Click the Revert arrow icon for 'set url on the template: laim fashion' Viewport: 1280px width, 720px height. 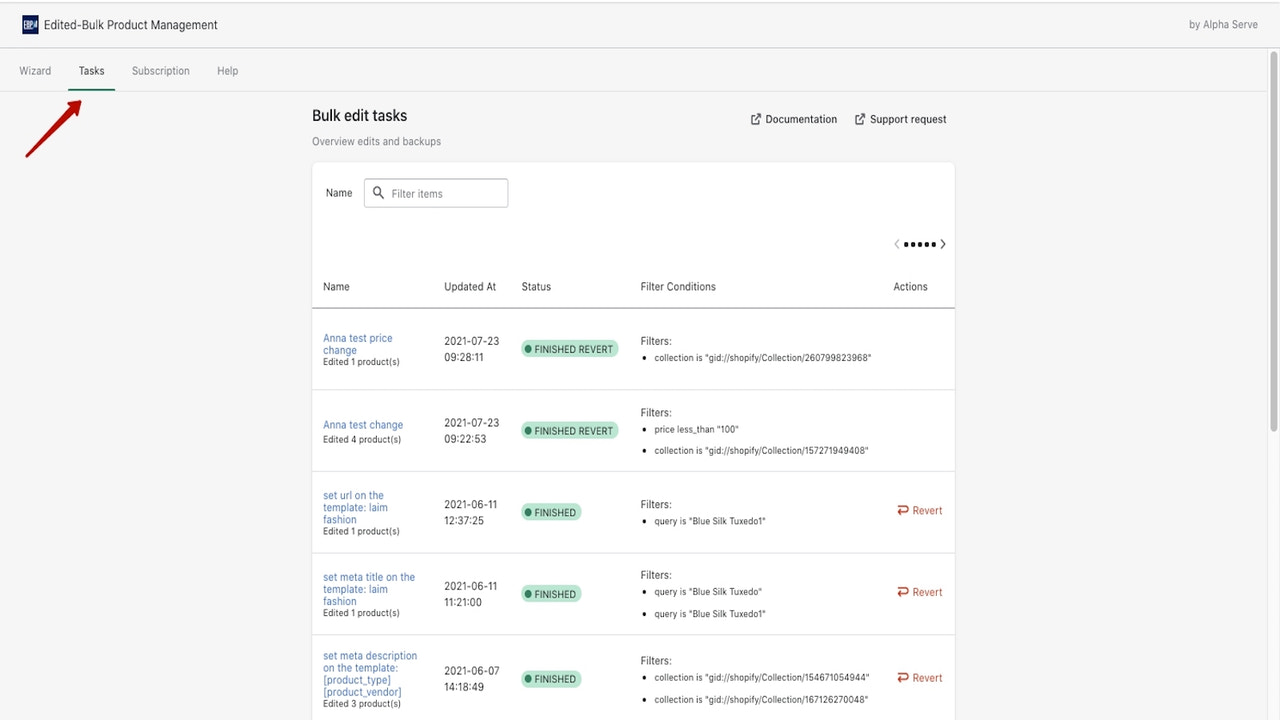[904, 510]
